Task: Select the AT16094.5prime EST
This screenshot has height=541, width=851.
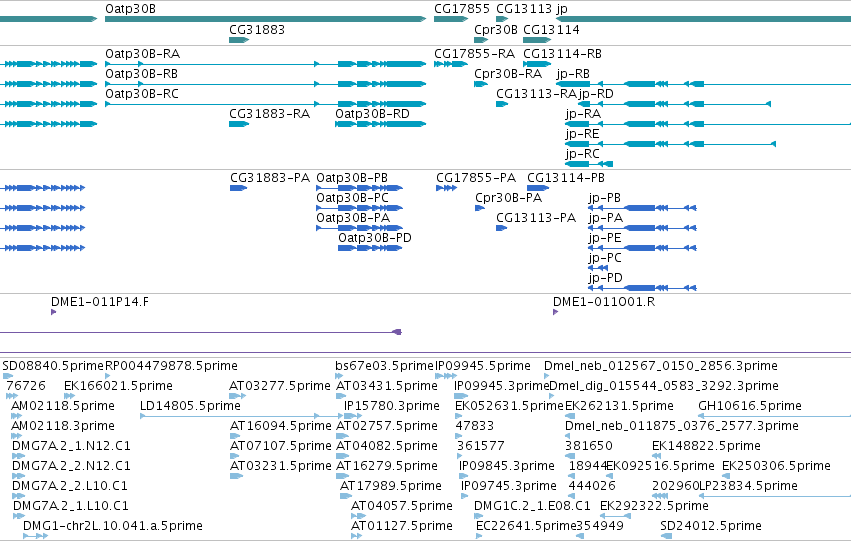Action: click(x=235, y=436)
